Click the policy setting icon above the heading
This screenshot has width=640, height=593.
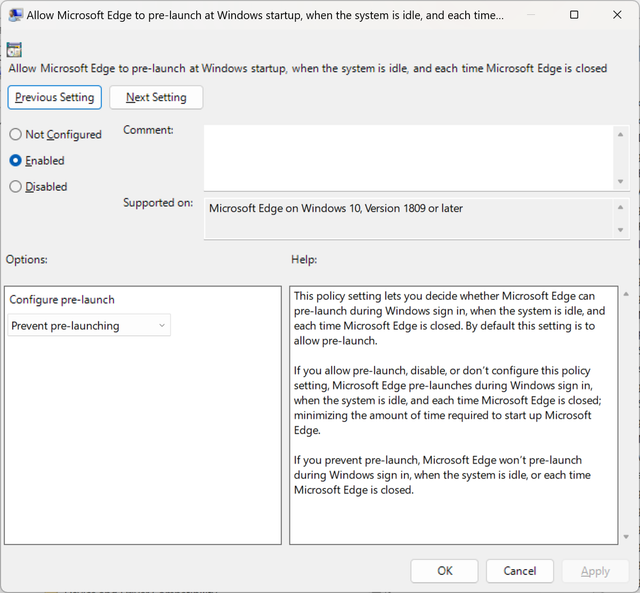pos(14,50)
